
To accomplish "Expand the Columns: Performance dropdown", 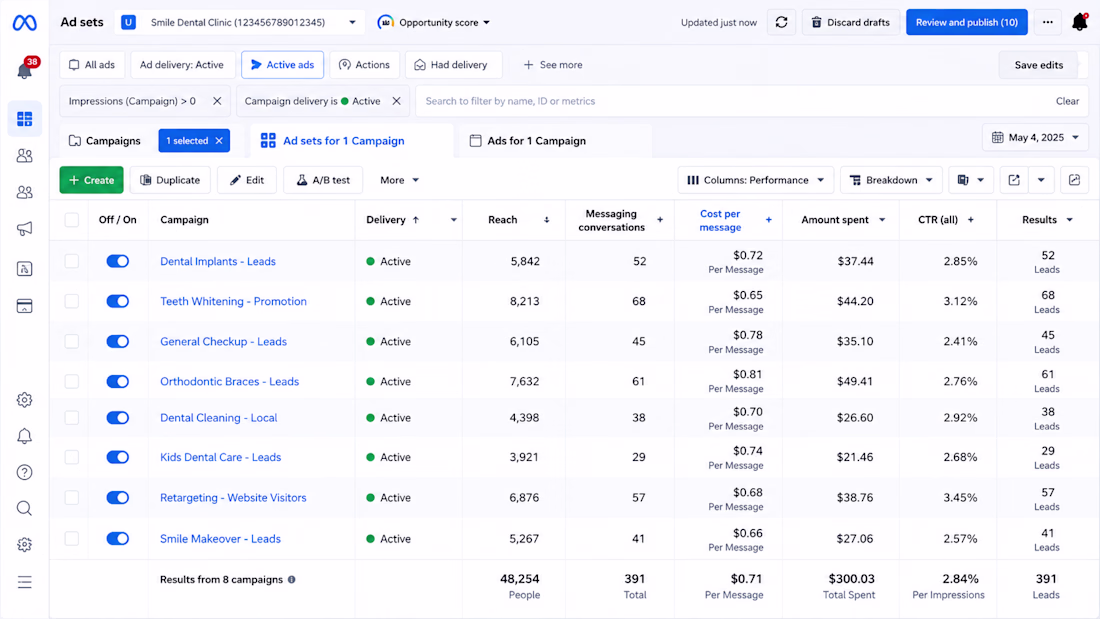I will click(756, 180).
